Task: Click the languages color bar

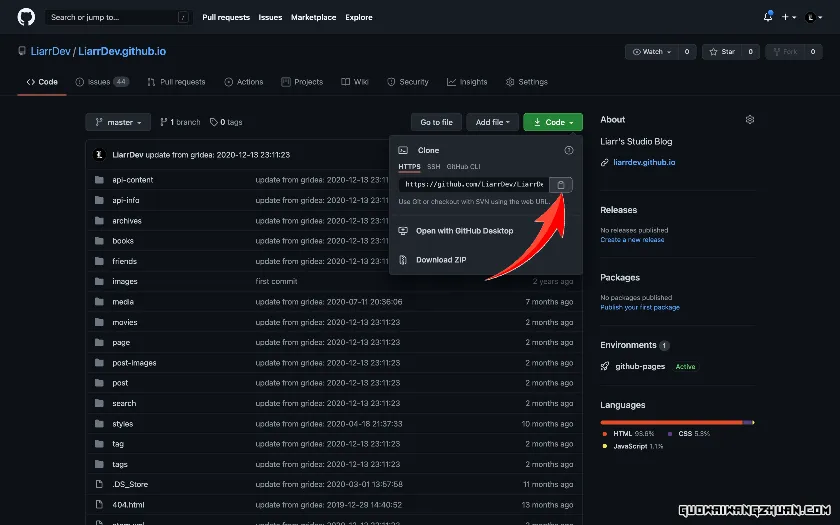Action: 677,423
